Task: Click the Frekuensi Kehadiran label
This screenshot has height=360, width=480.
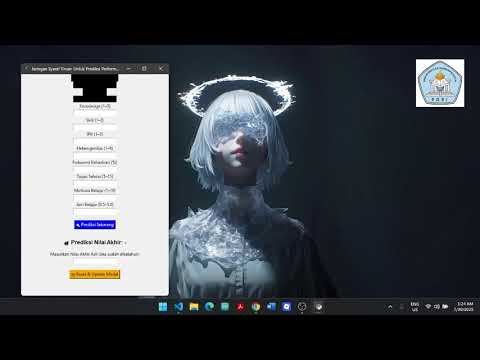Action: tap(95, 162)
